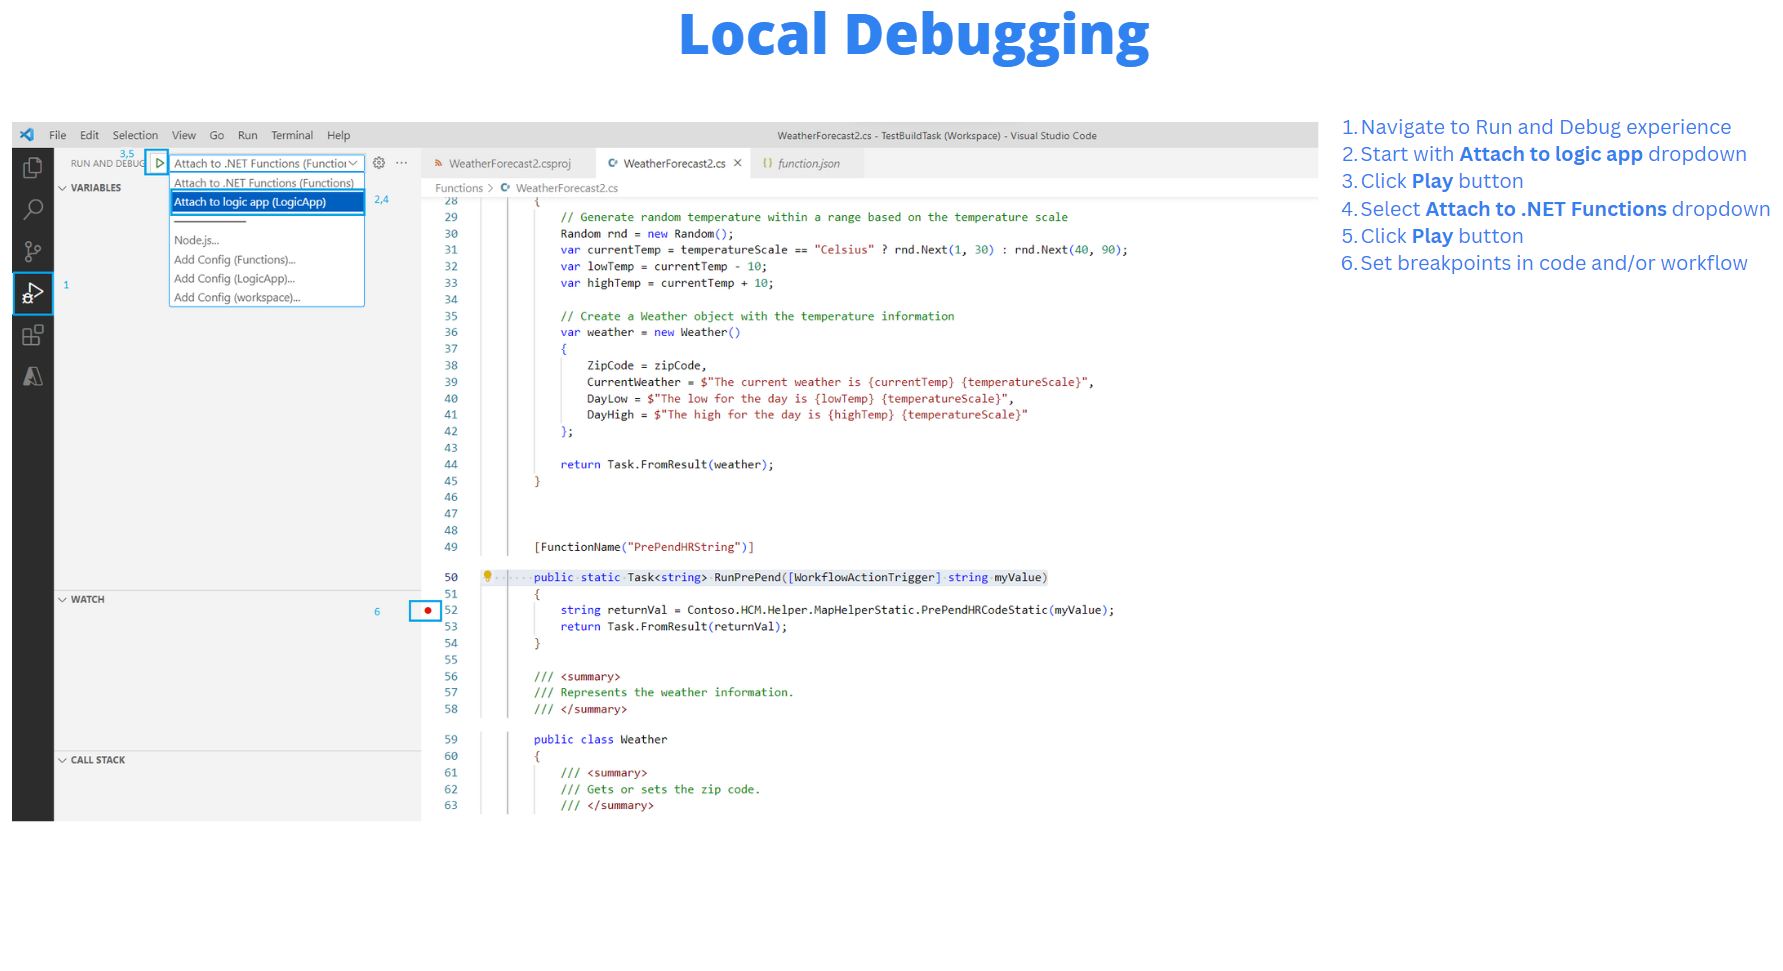Open the File menu
Screen dimensions: 1783x971
coord(58,135)
